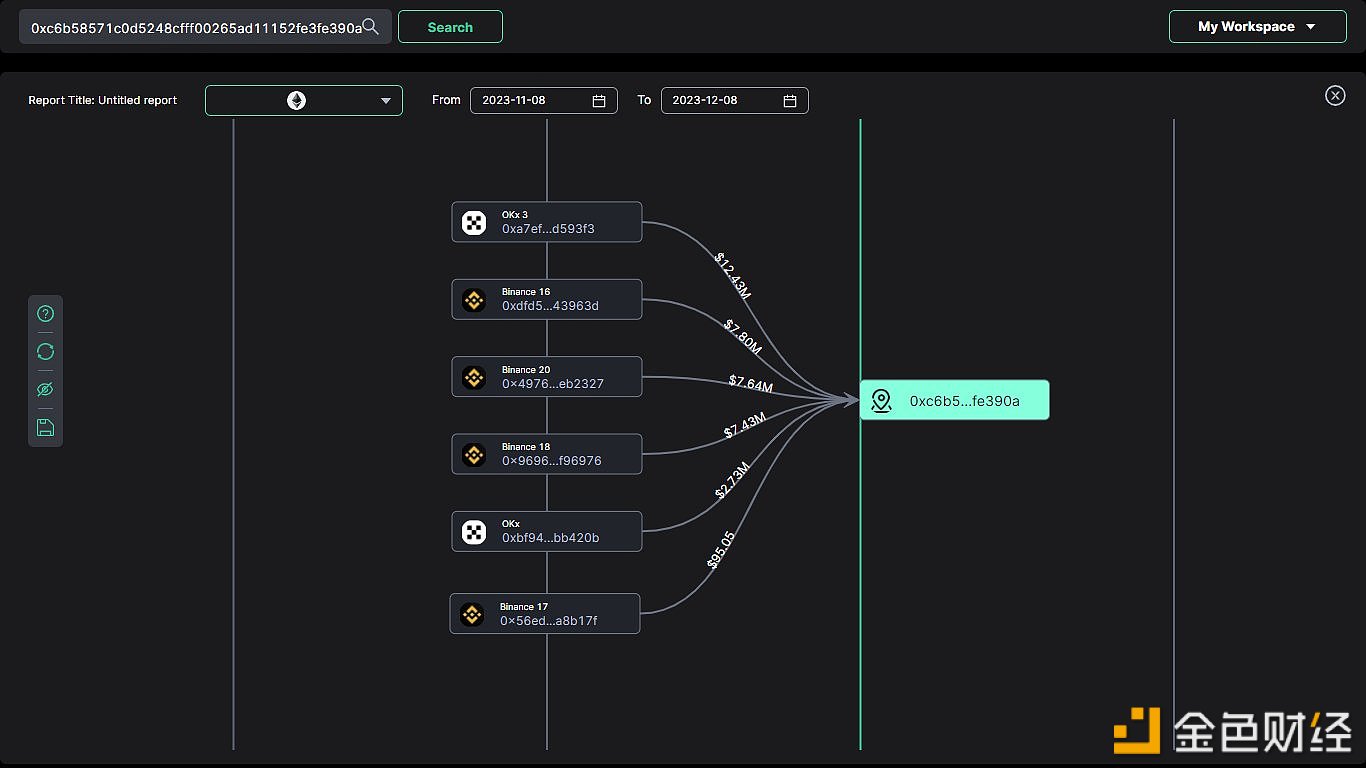This screenshot has width=1366, height=768.
Task: Click the $95.05 transfer label
Action: pos(721,550)
